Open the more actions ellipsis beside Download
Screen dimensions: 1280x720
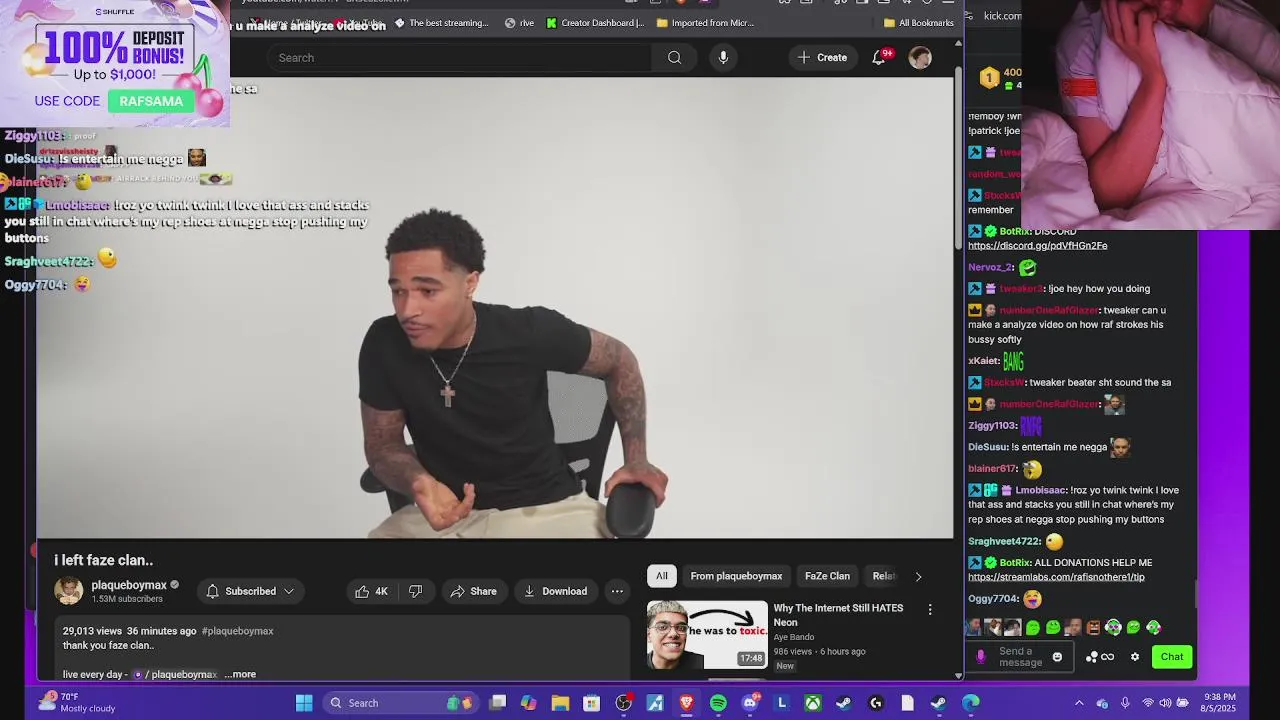pos(617,591)
